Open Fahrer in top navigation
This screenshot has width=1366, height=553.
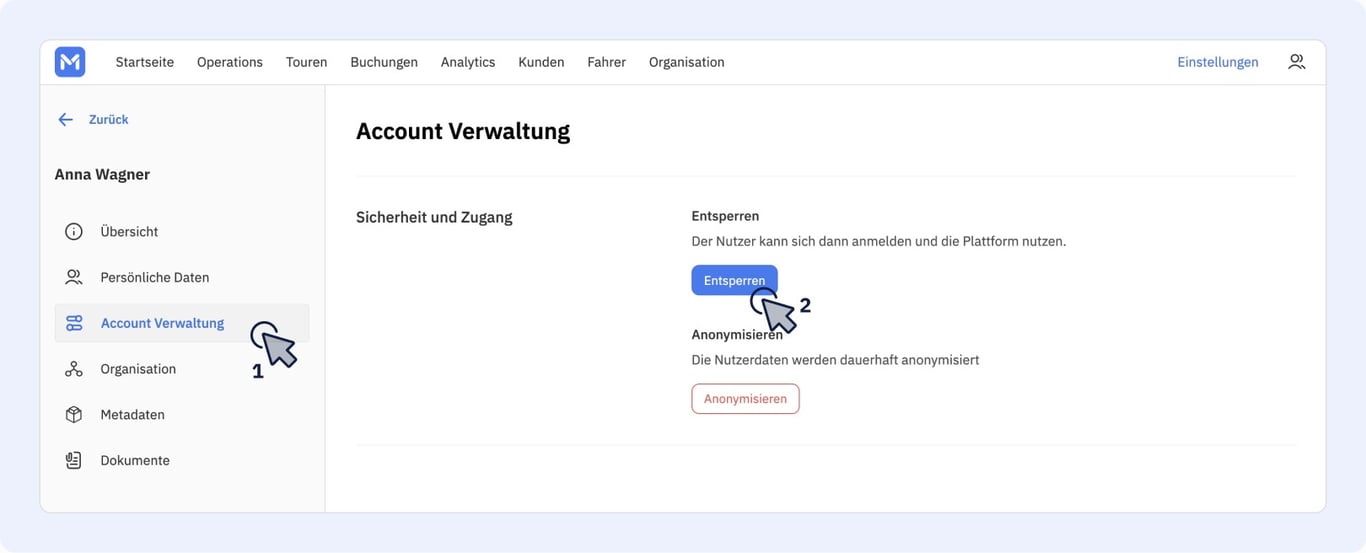click(x=606, y=62)
